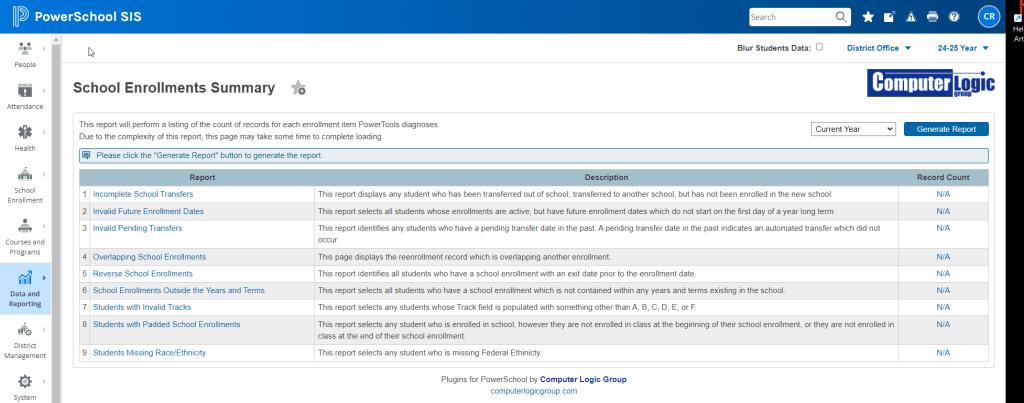1024x403 pixels.
Task: Open the Invalid Pending Transfers report
Action: click(x=137, y=229)
